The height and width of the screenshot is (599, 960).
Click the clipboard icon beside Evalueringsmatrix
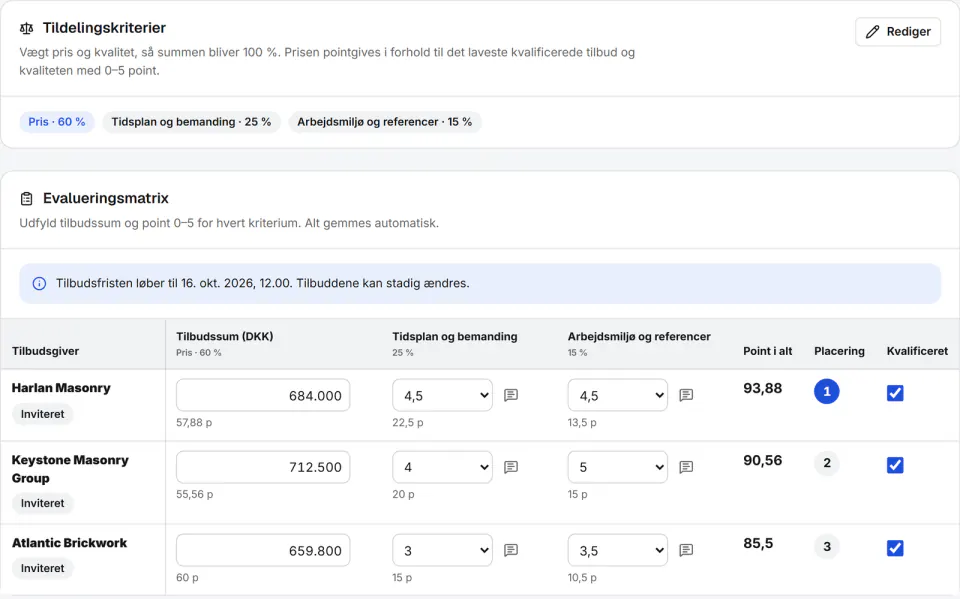click(x=26, y=198)
